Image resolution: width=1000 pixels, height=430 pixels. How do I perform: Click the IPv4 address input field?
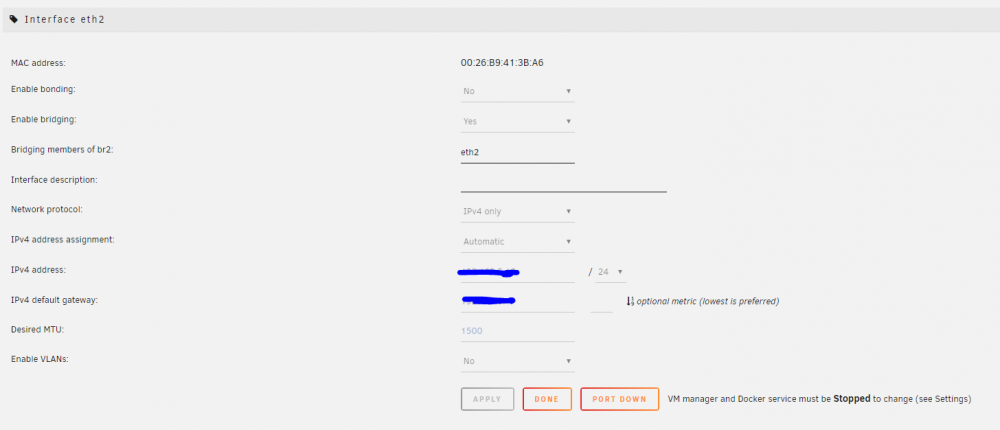(517, 272)
